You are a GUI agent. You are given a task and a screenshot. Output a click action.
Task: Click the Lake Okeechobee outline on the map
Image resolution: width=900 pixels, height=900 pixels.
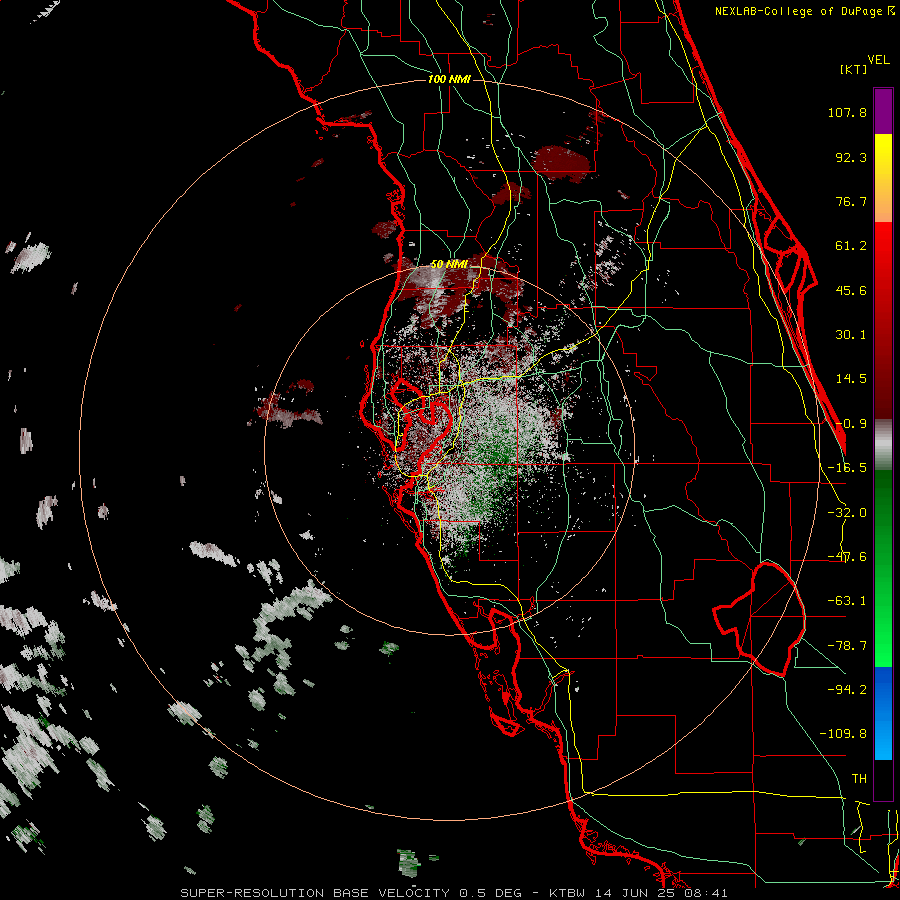click(759, 619)
